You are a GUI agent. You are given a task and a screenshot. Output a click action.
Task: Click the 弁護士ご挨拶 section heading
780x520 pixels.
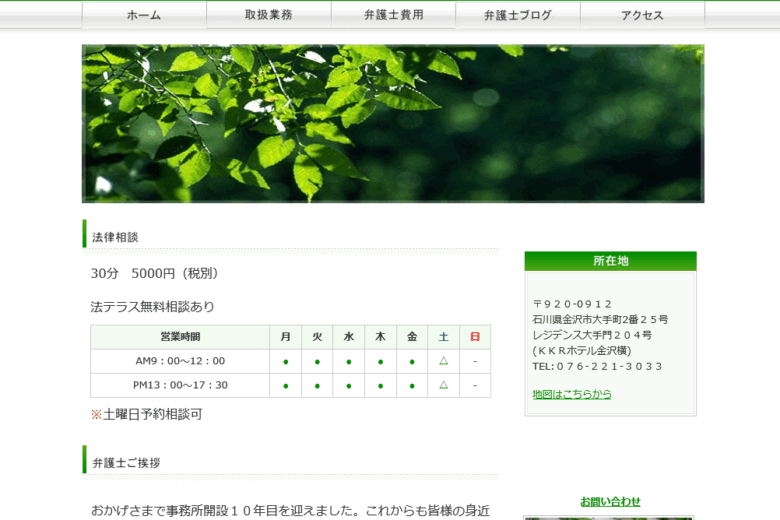126,463
